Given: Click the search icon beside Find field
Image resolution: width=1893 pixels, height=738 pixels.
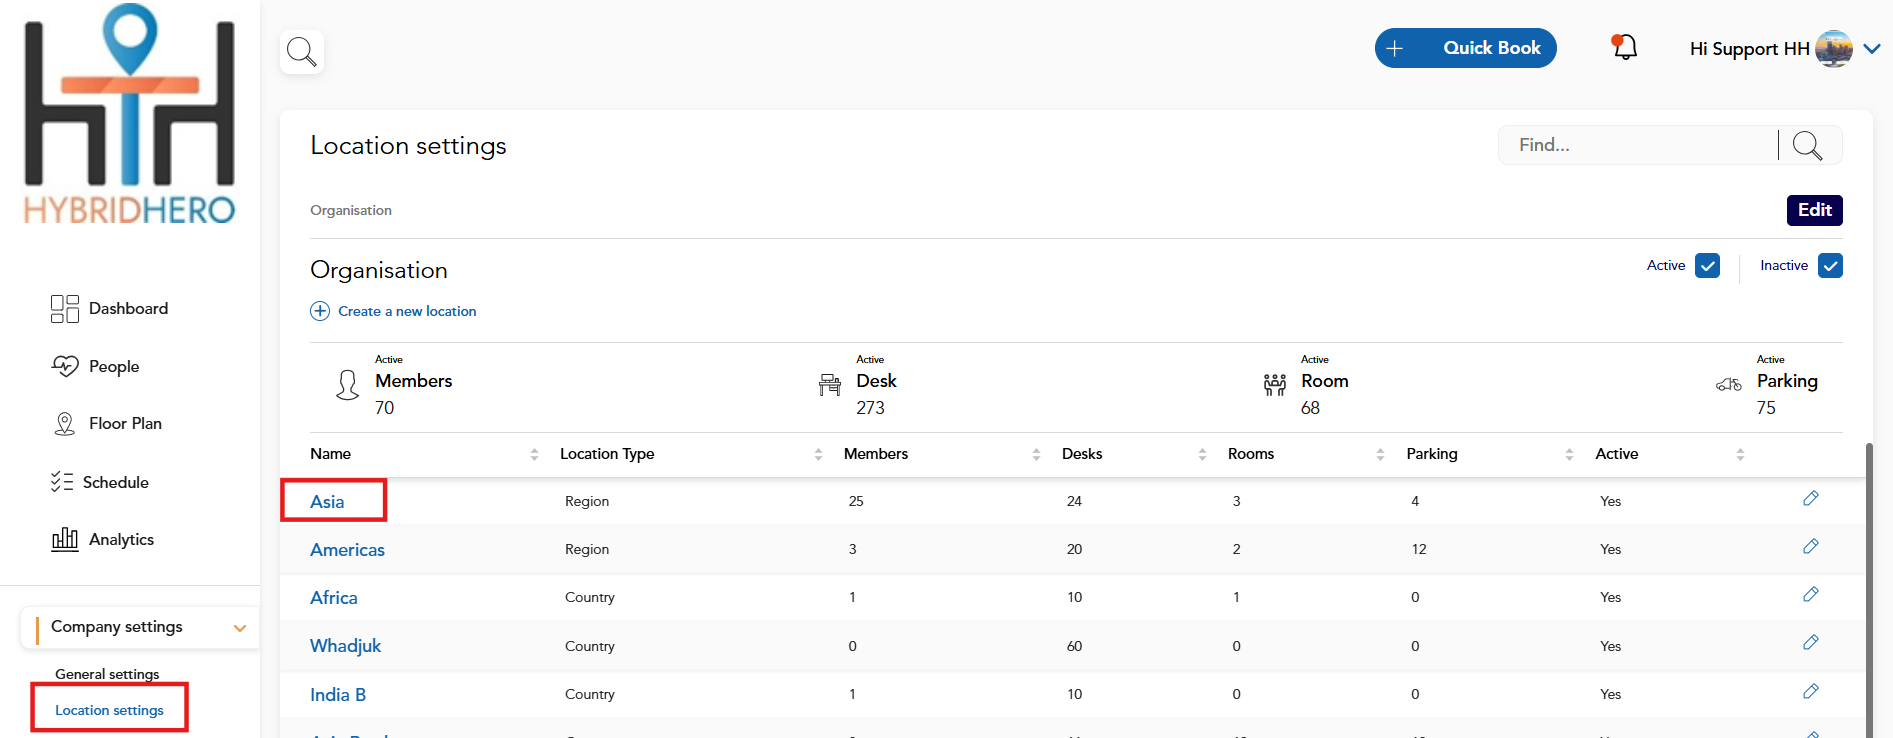Looking at the screenshot, I should click(x=1807, y=146).
